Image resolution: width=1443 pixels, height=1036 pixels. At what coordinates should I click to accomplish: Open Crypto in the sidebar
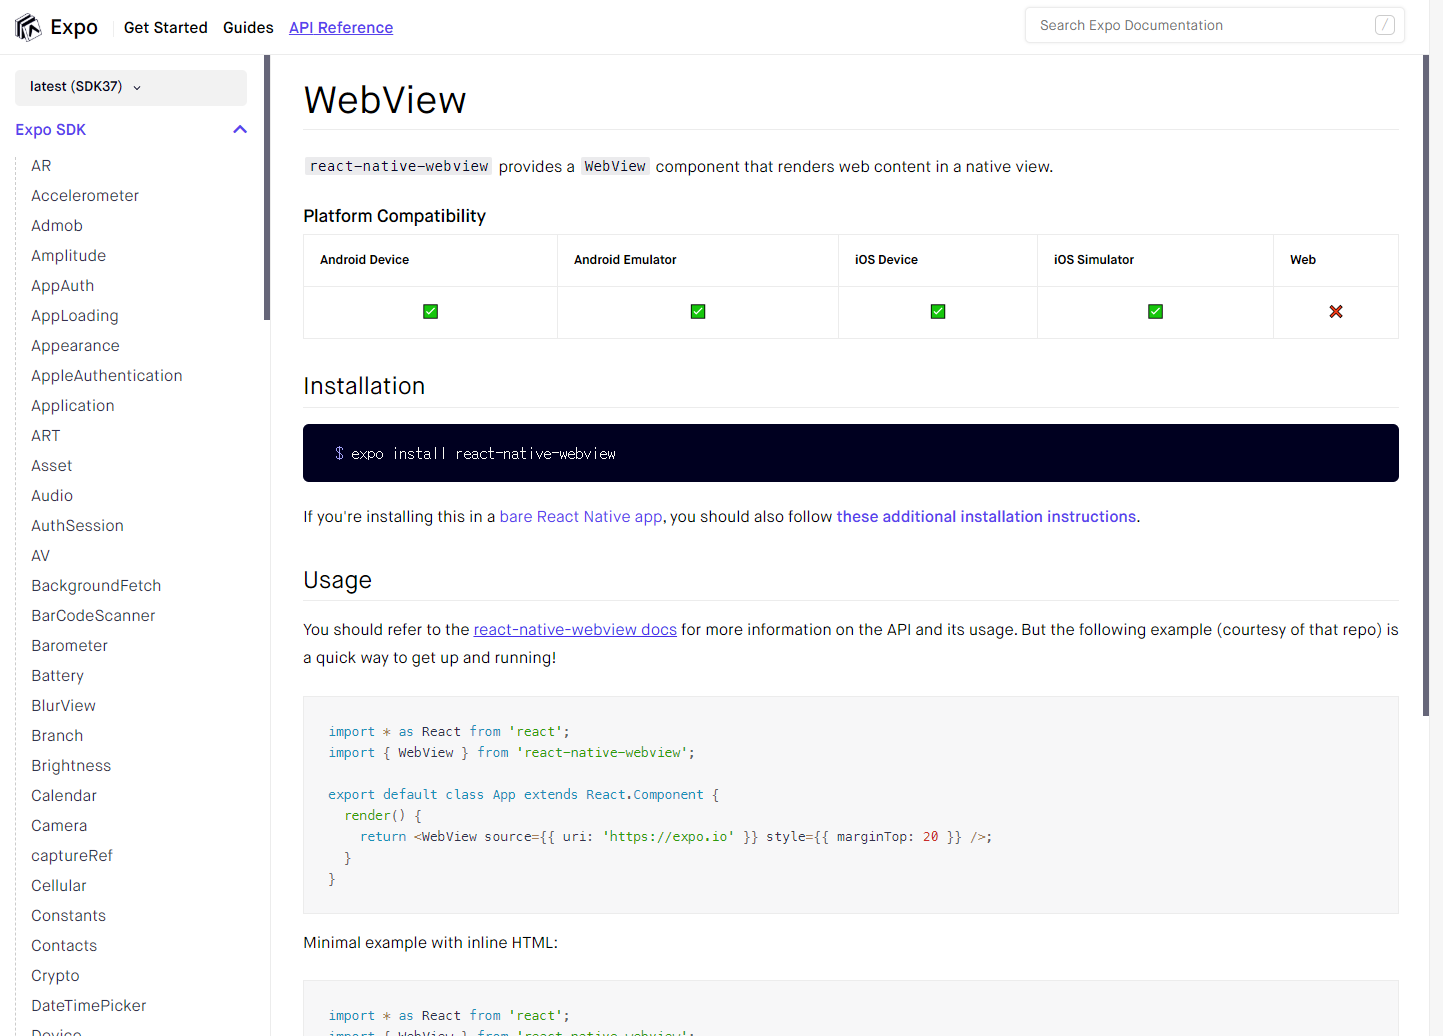[55, 976]
